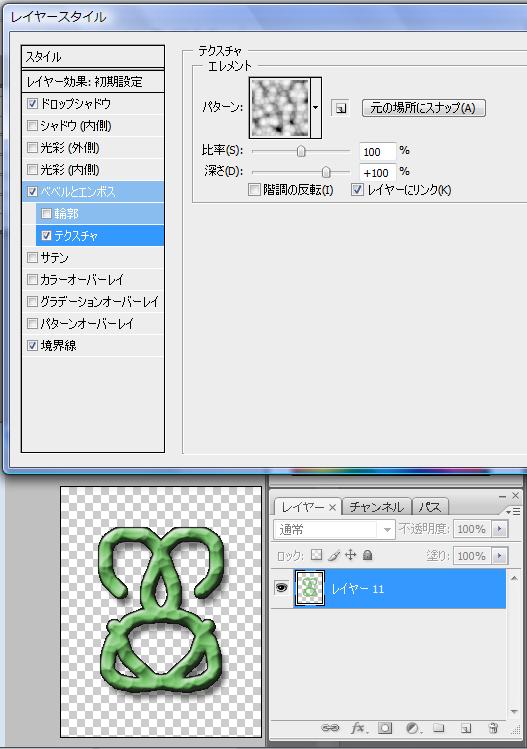Enable the 輪郭 checkbox
527x749 pixels.
(46, 214)
